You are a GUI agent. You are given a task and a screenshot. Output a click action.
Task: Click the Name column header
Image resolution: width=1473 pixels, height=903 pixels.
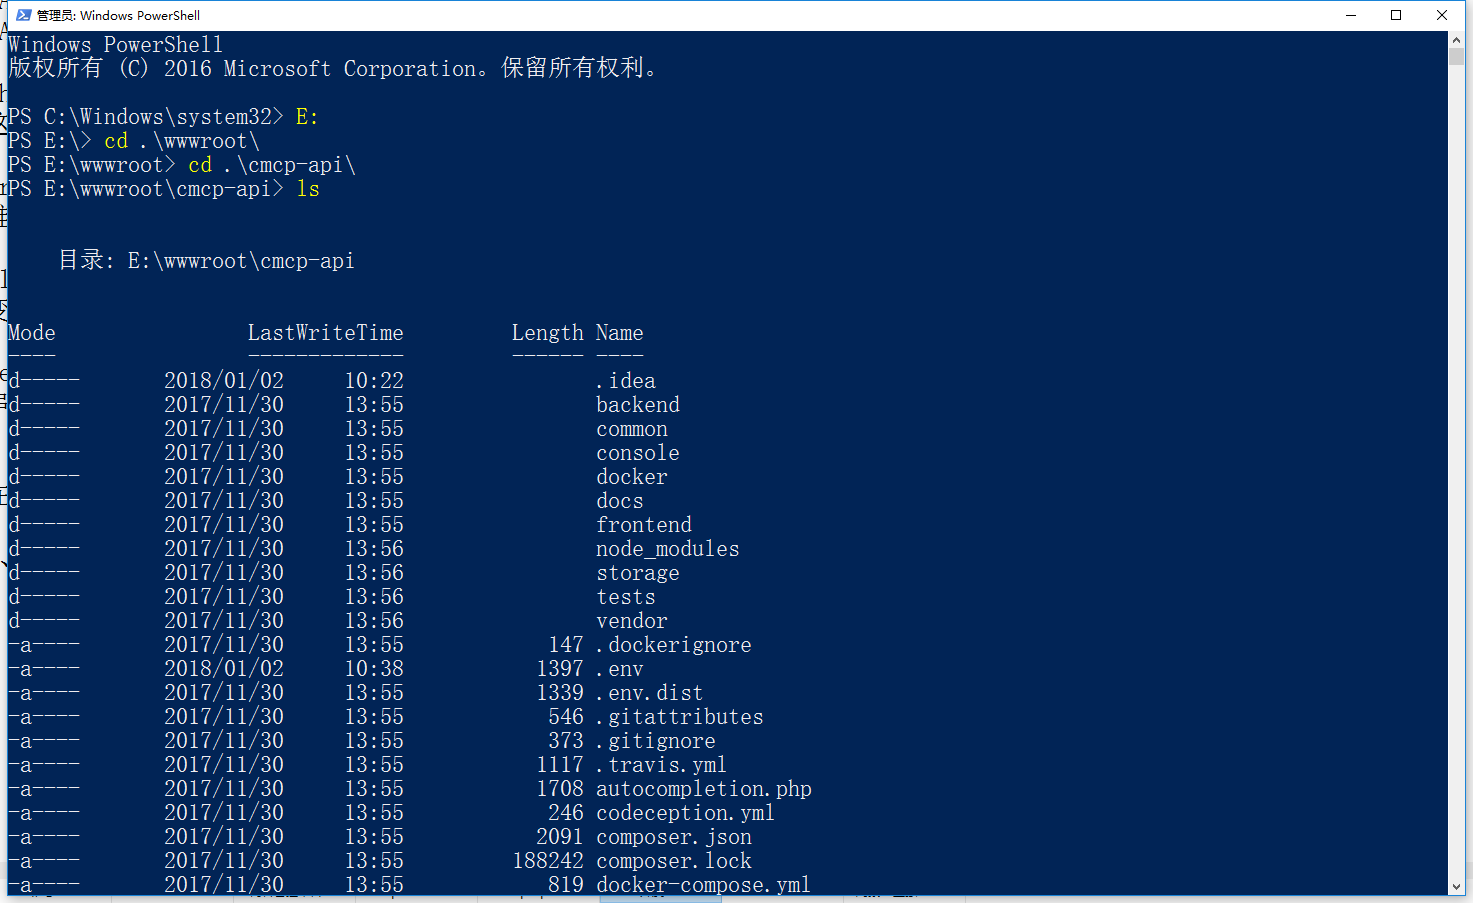[x=619, y=333]
